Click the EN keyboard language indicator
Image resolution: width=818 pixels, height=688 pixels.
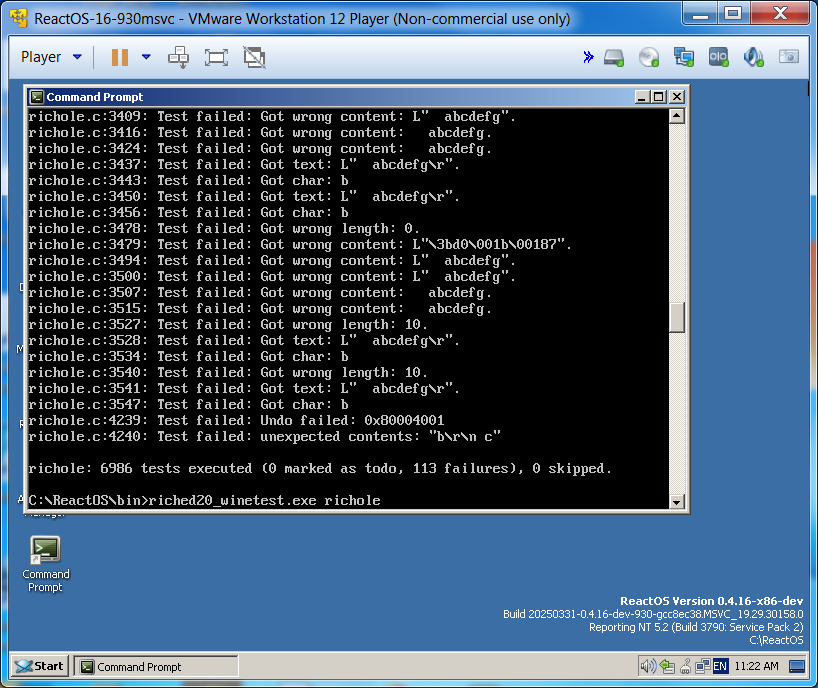tap(720, 666)
